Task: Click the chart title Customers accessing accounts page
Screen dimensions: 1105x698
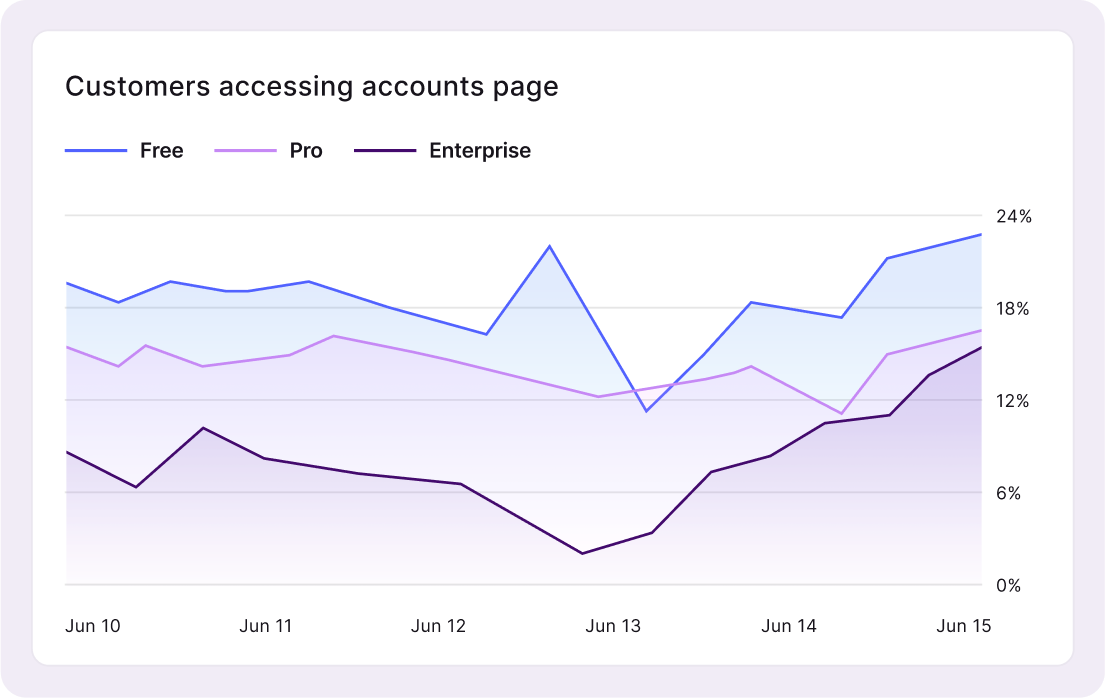Action: click(x=311, y=87)
